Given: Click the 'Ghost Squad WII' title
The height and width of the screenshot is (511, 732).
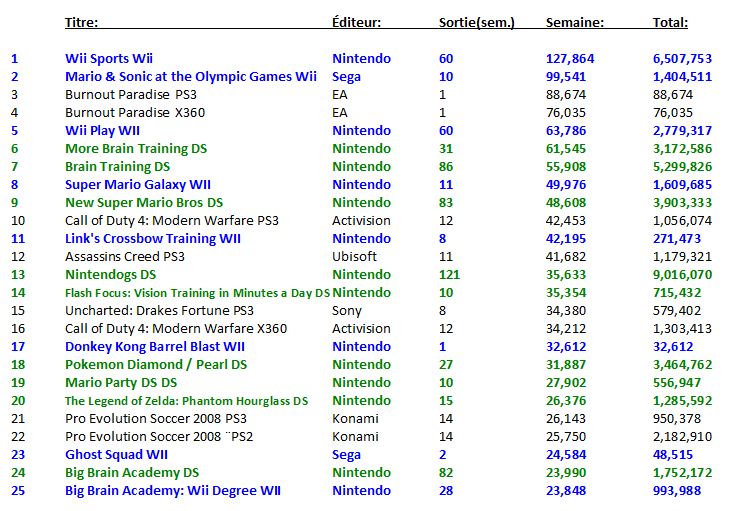Looking at the screenshot, I should 116,455.
